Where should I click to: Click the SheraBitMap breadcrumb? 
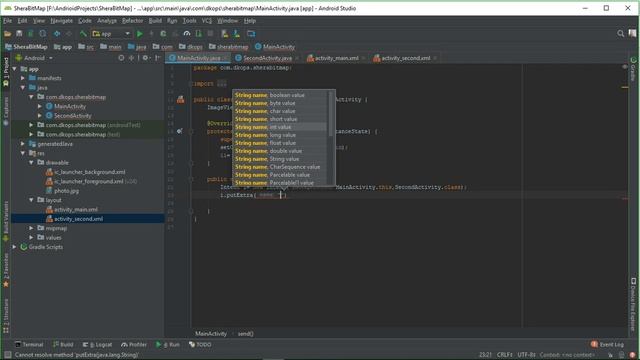(27, 47)
